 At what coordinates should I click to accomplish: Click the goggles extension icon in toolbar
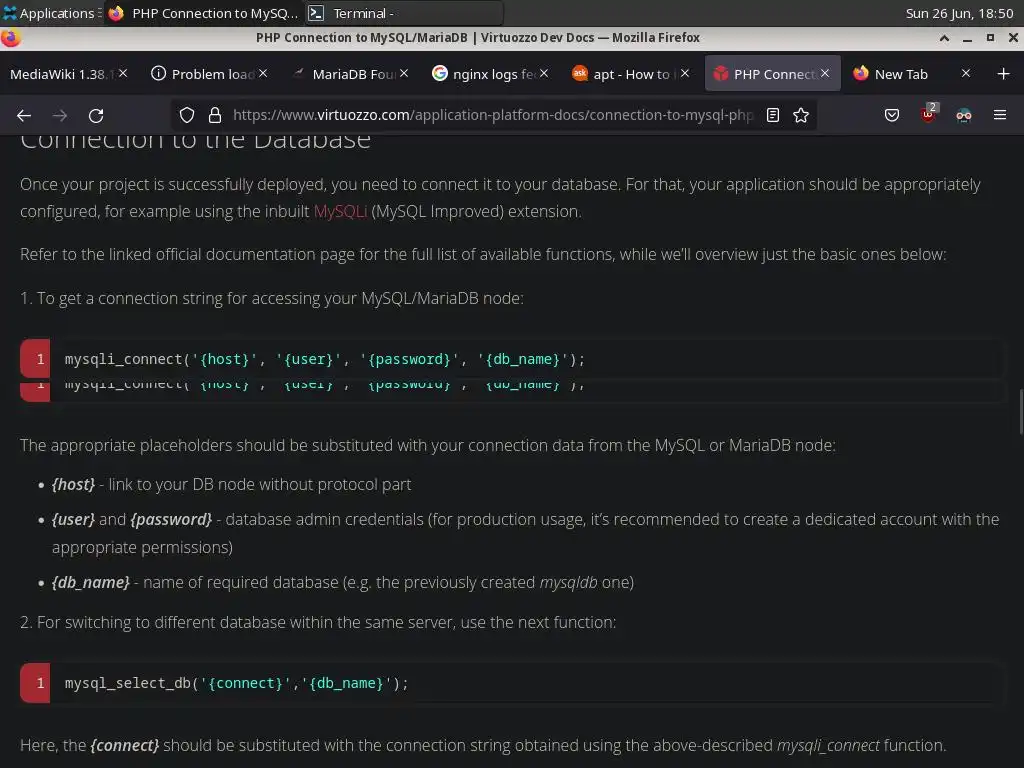[x=964, y=116]
